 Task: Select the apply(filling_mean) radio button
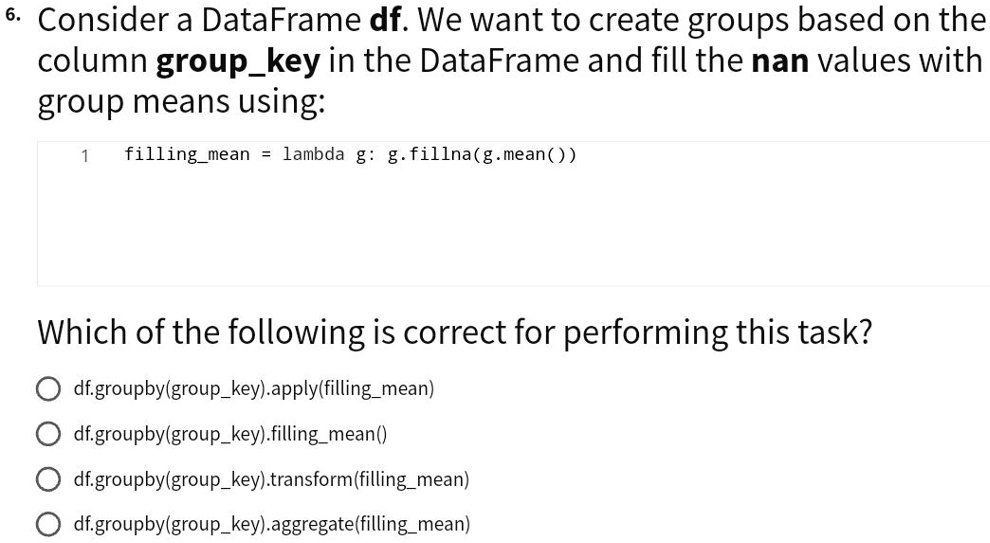(x=49, y=388)
